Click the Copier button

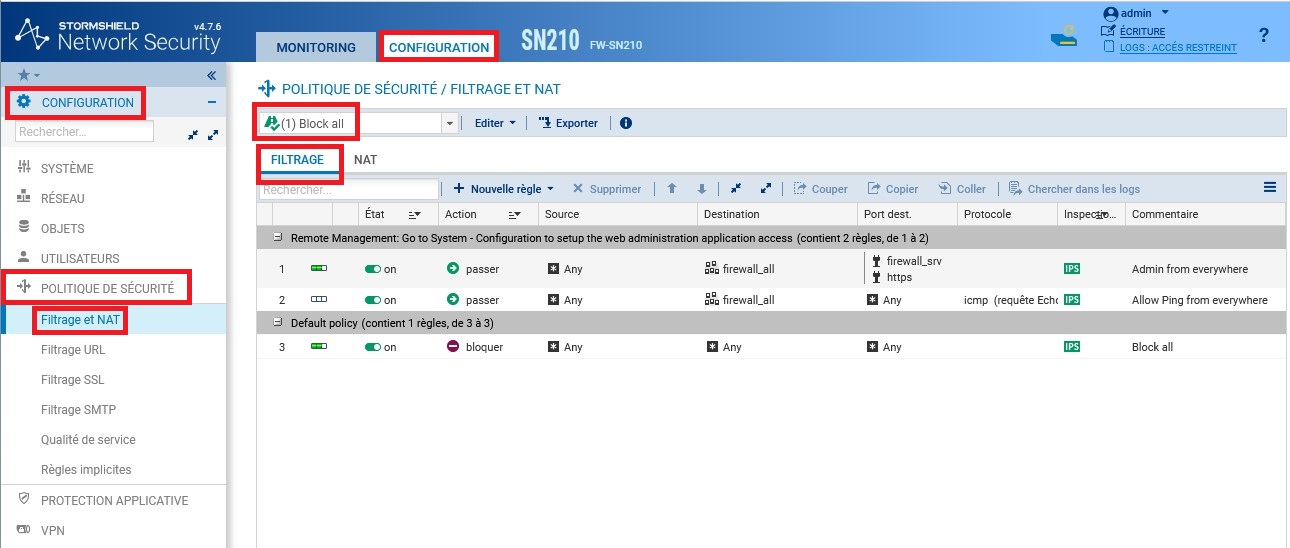click(x=892, y=189)
